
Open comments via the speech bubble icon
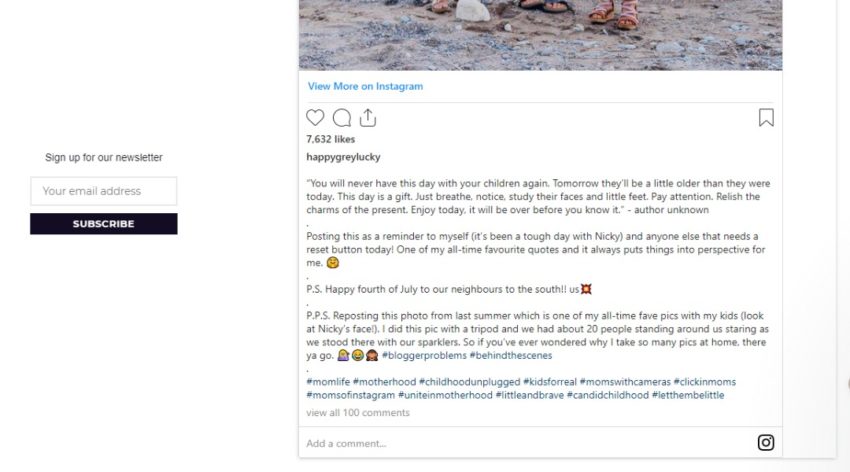point(342,118)
